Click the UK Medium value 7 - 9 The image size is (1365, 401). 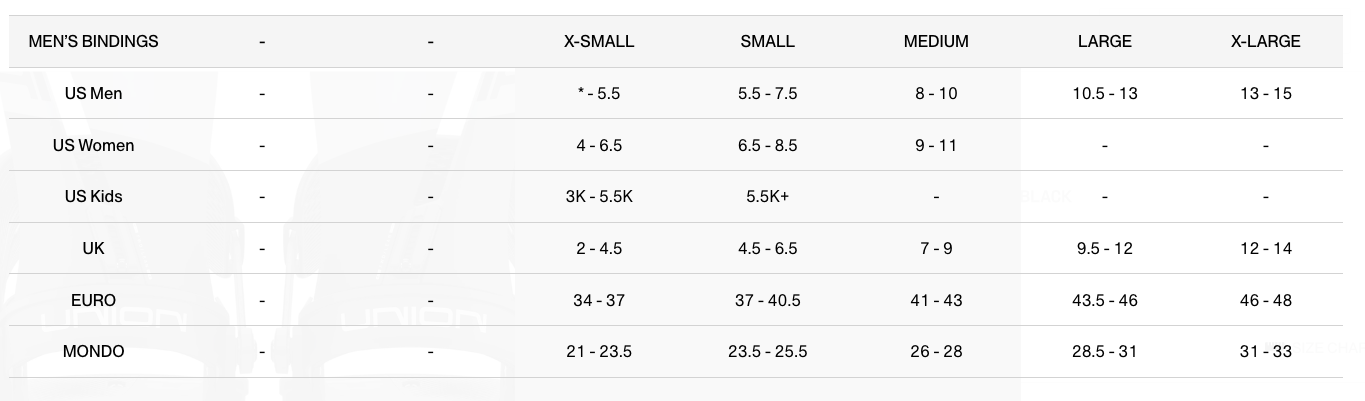[936, 249]
